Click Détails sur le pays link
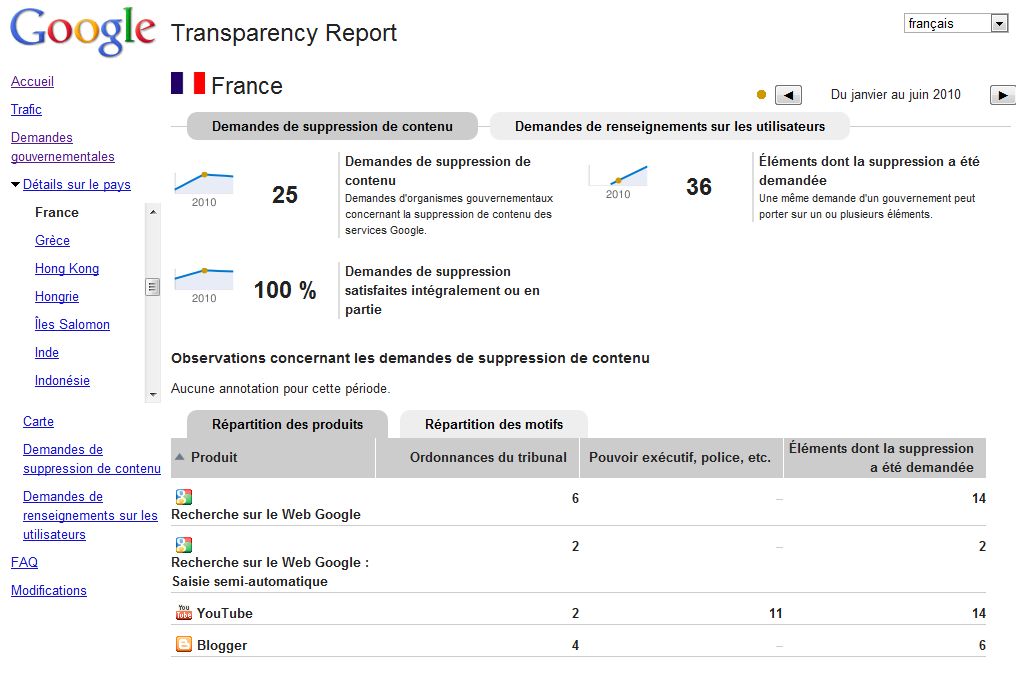The height and width of the screenshot is (673, 1018). 77,185
